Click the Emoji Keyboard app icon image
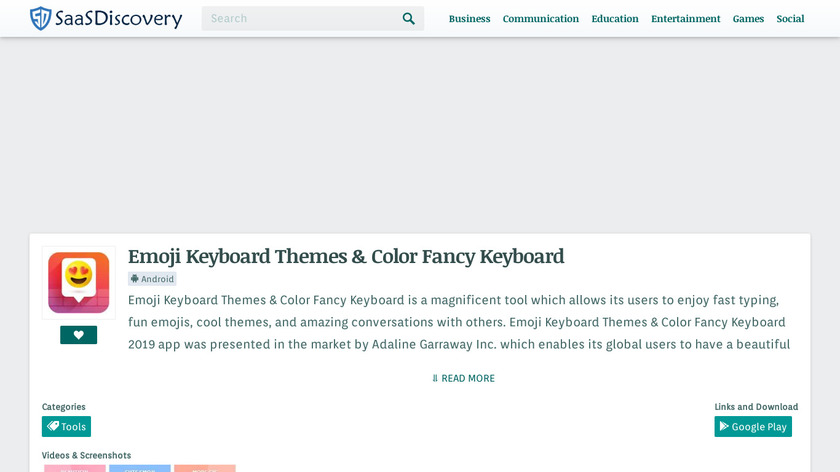Image resolution: width=840 pixels, height=472 pixels. click(79, 282)
